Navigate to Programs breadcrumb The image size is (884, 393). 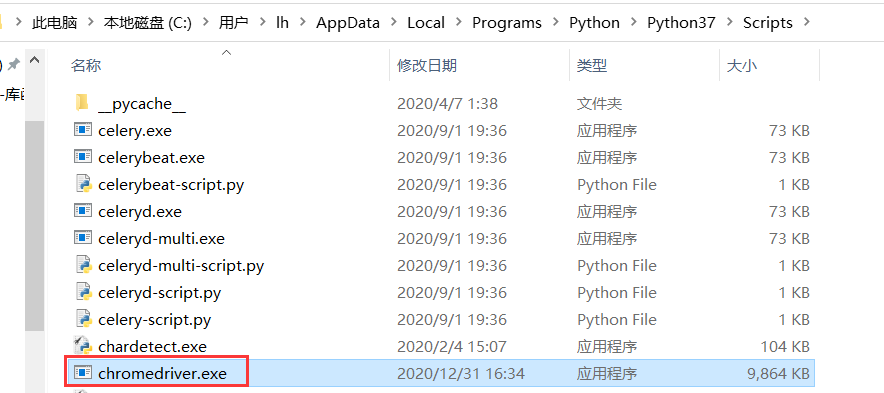(507, 23)
